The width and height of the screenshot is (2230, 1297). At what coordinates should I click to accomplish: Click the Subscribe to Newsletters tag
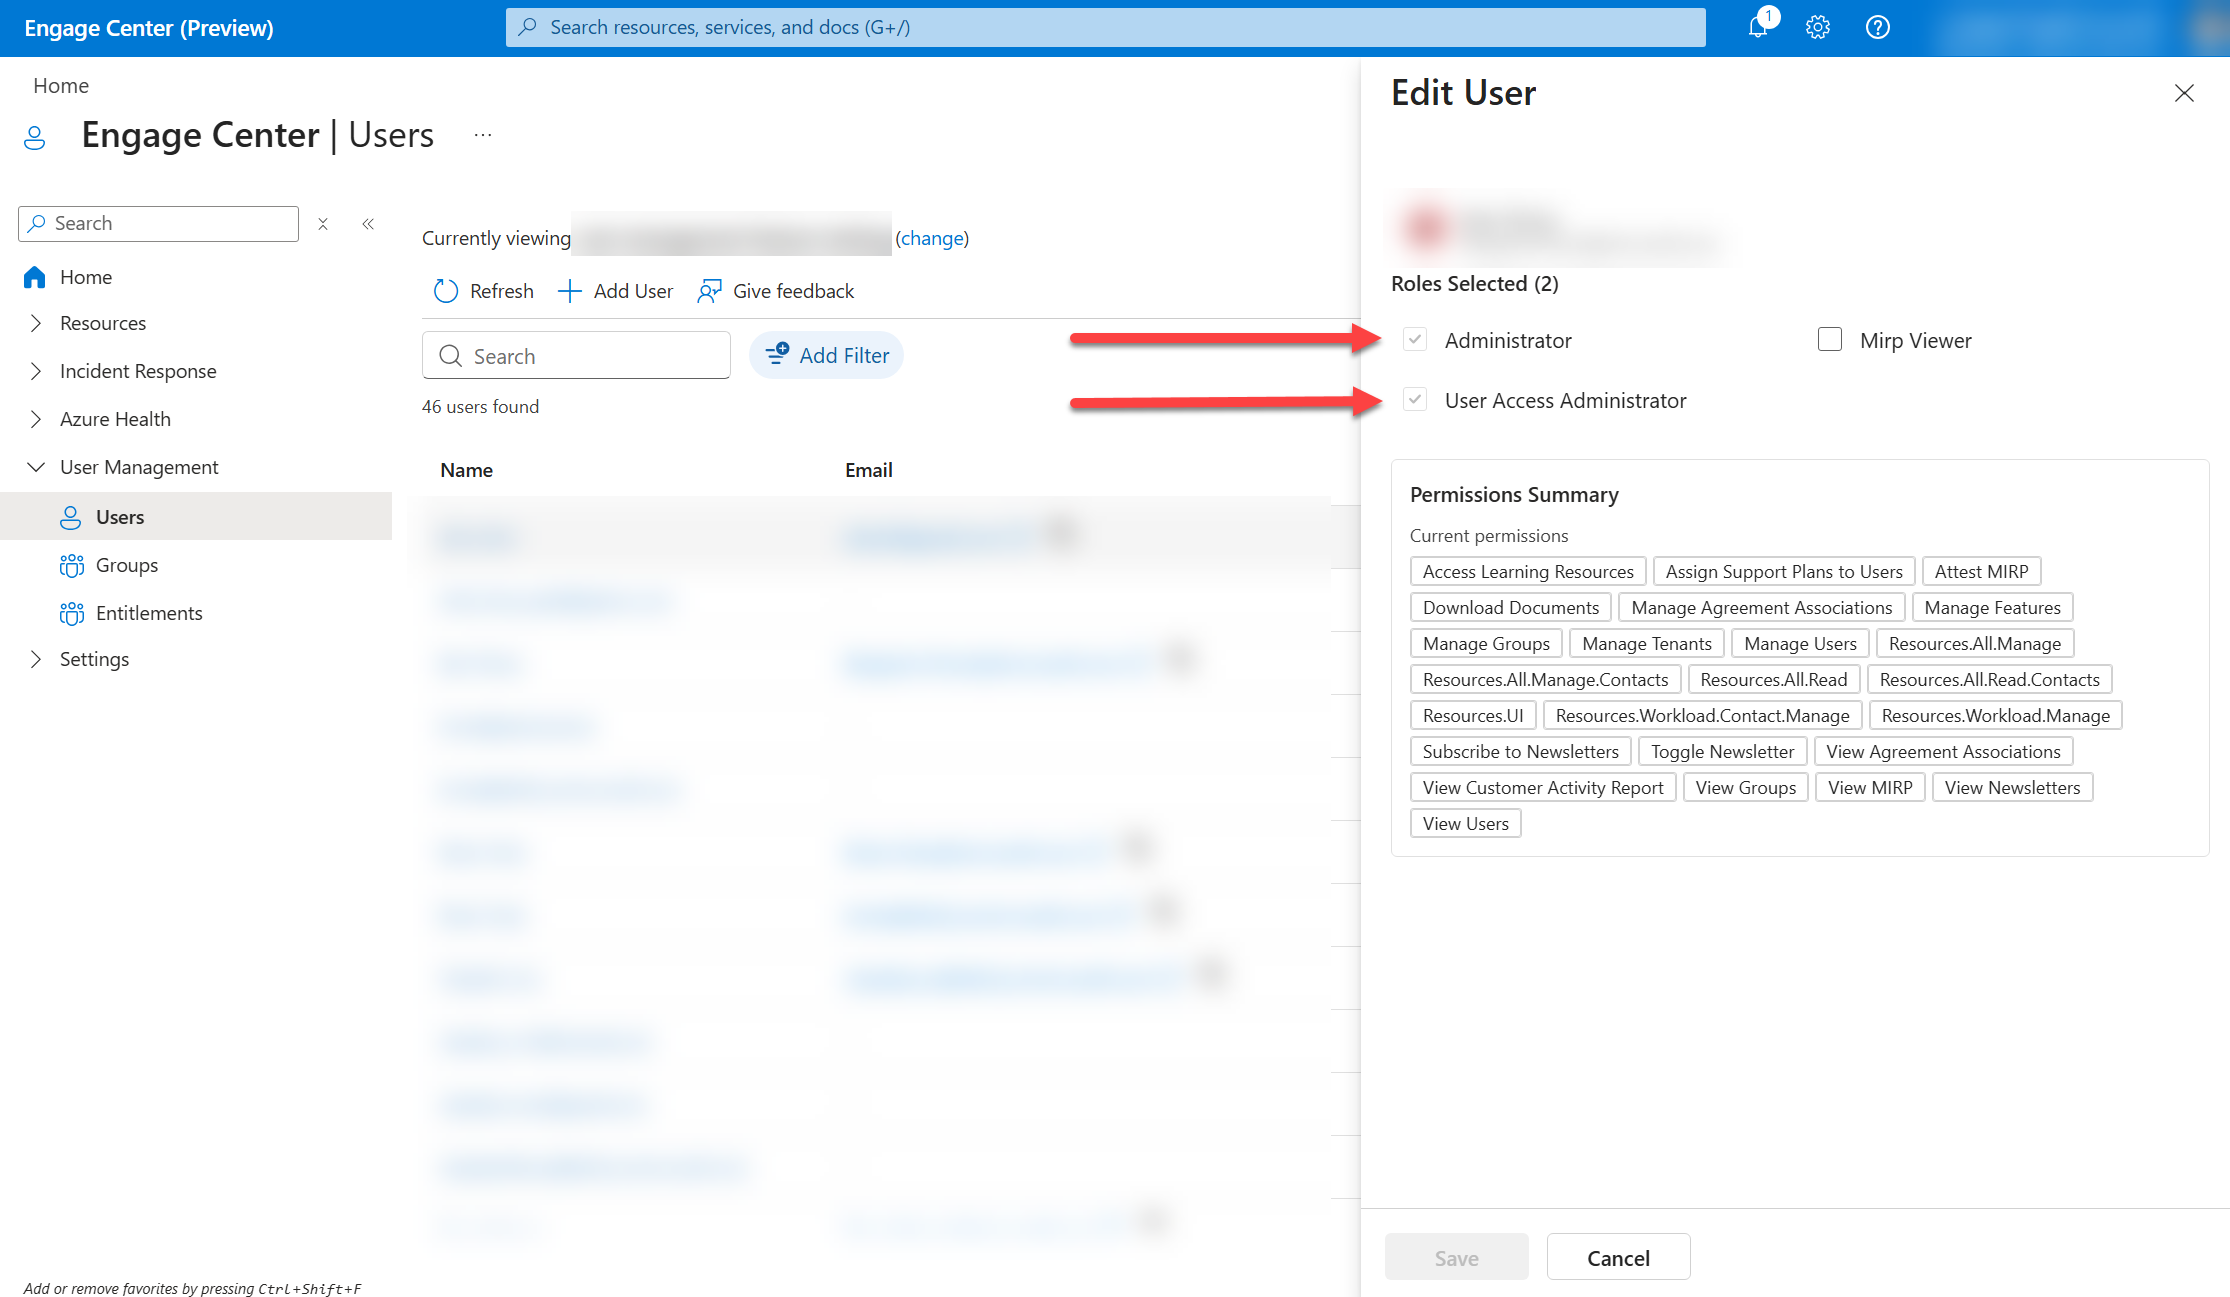1520,752
